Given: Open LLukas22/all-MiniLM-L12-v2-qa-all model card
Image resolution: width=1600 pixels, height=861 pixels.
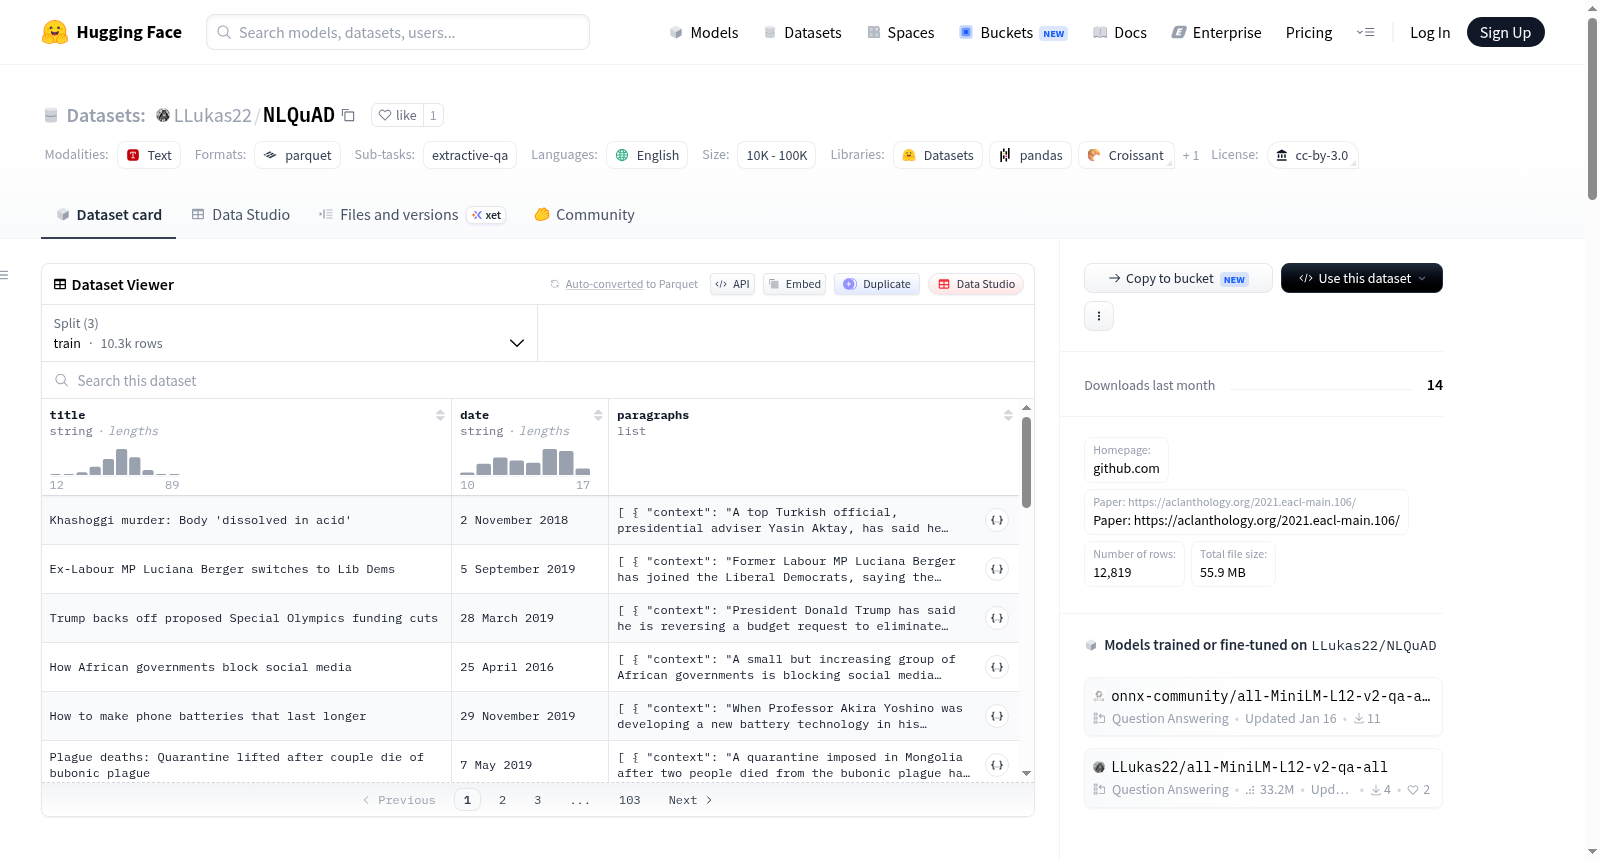Looking at the screenshot, I should [x=1263, y=777].
